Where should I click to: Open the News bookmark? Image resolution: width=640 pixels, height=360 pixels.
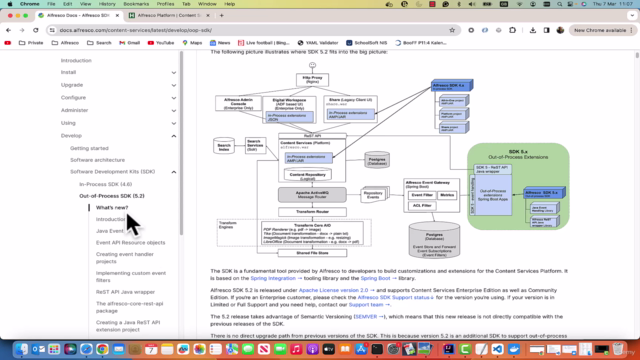[220, 43]
